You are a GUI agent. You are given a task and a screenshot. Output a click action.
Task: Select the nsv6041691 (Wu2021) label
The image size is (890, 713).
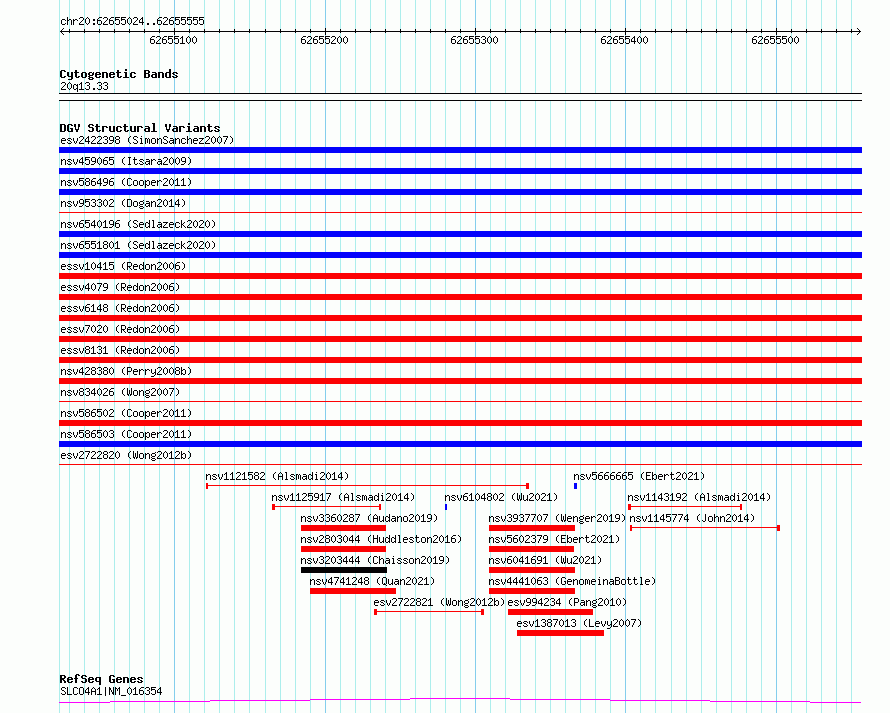click(545, 560)
